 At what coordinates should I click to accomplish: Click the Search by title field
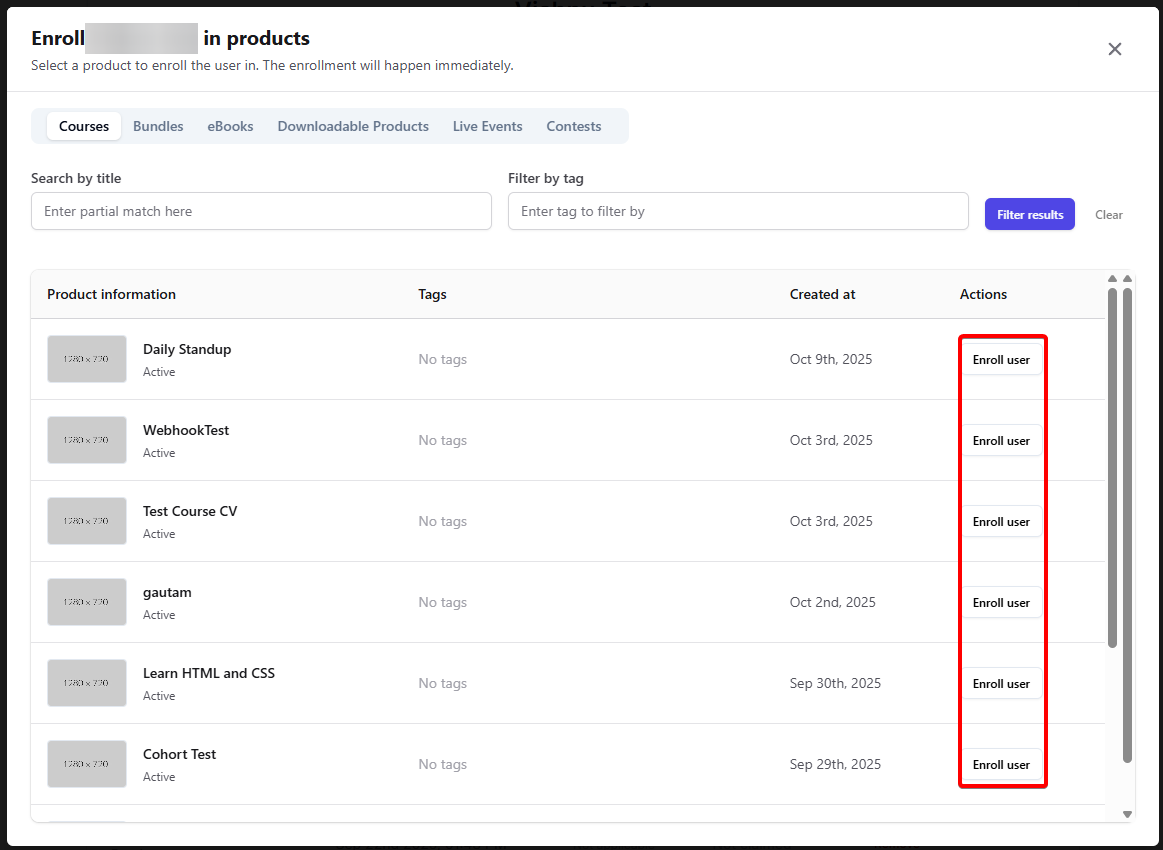[x=261, y=211]
